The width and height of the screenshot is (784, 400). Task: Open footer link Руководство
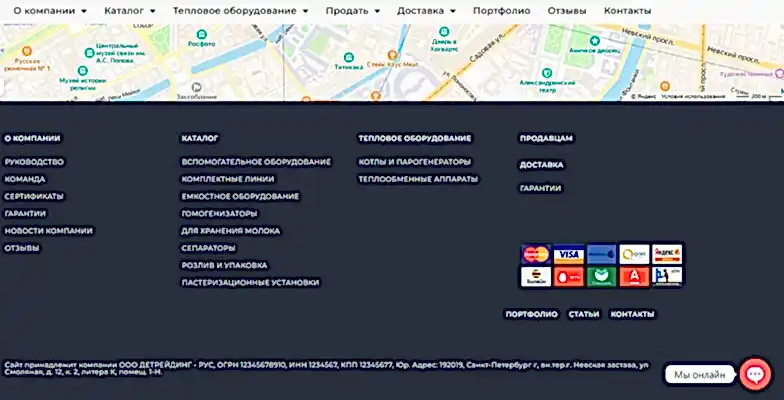(x=34, y=162)
